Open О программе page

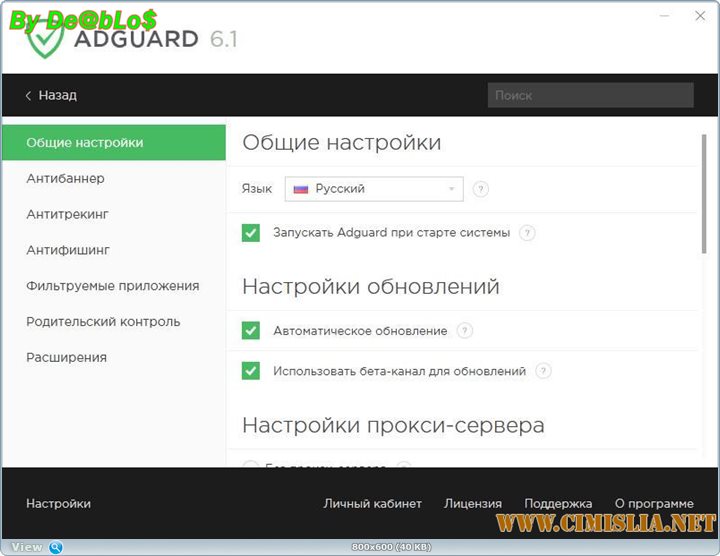click(x=654, y=504)
